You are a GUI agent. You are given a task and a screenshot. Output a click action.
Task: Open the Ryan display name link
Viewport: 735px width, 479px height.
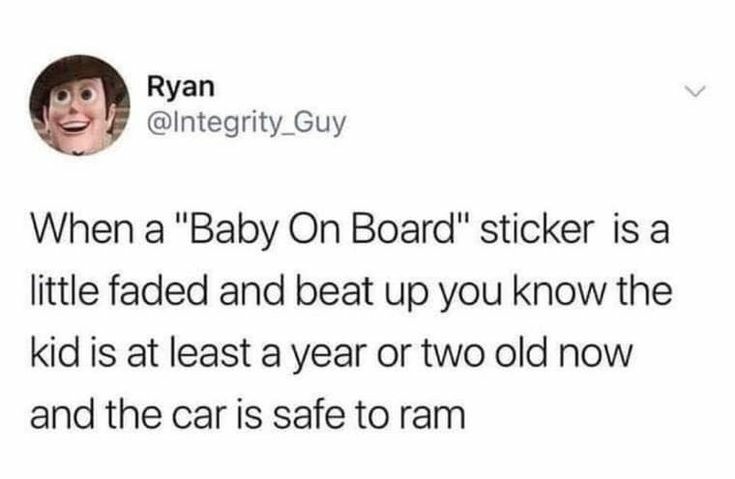[180, 89]
